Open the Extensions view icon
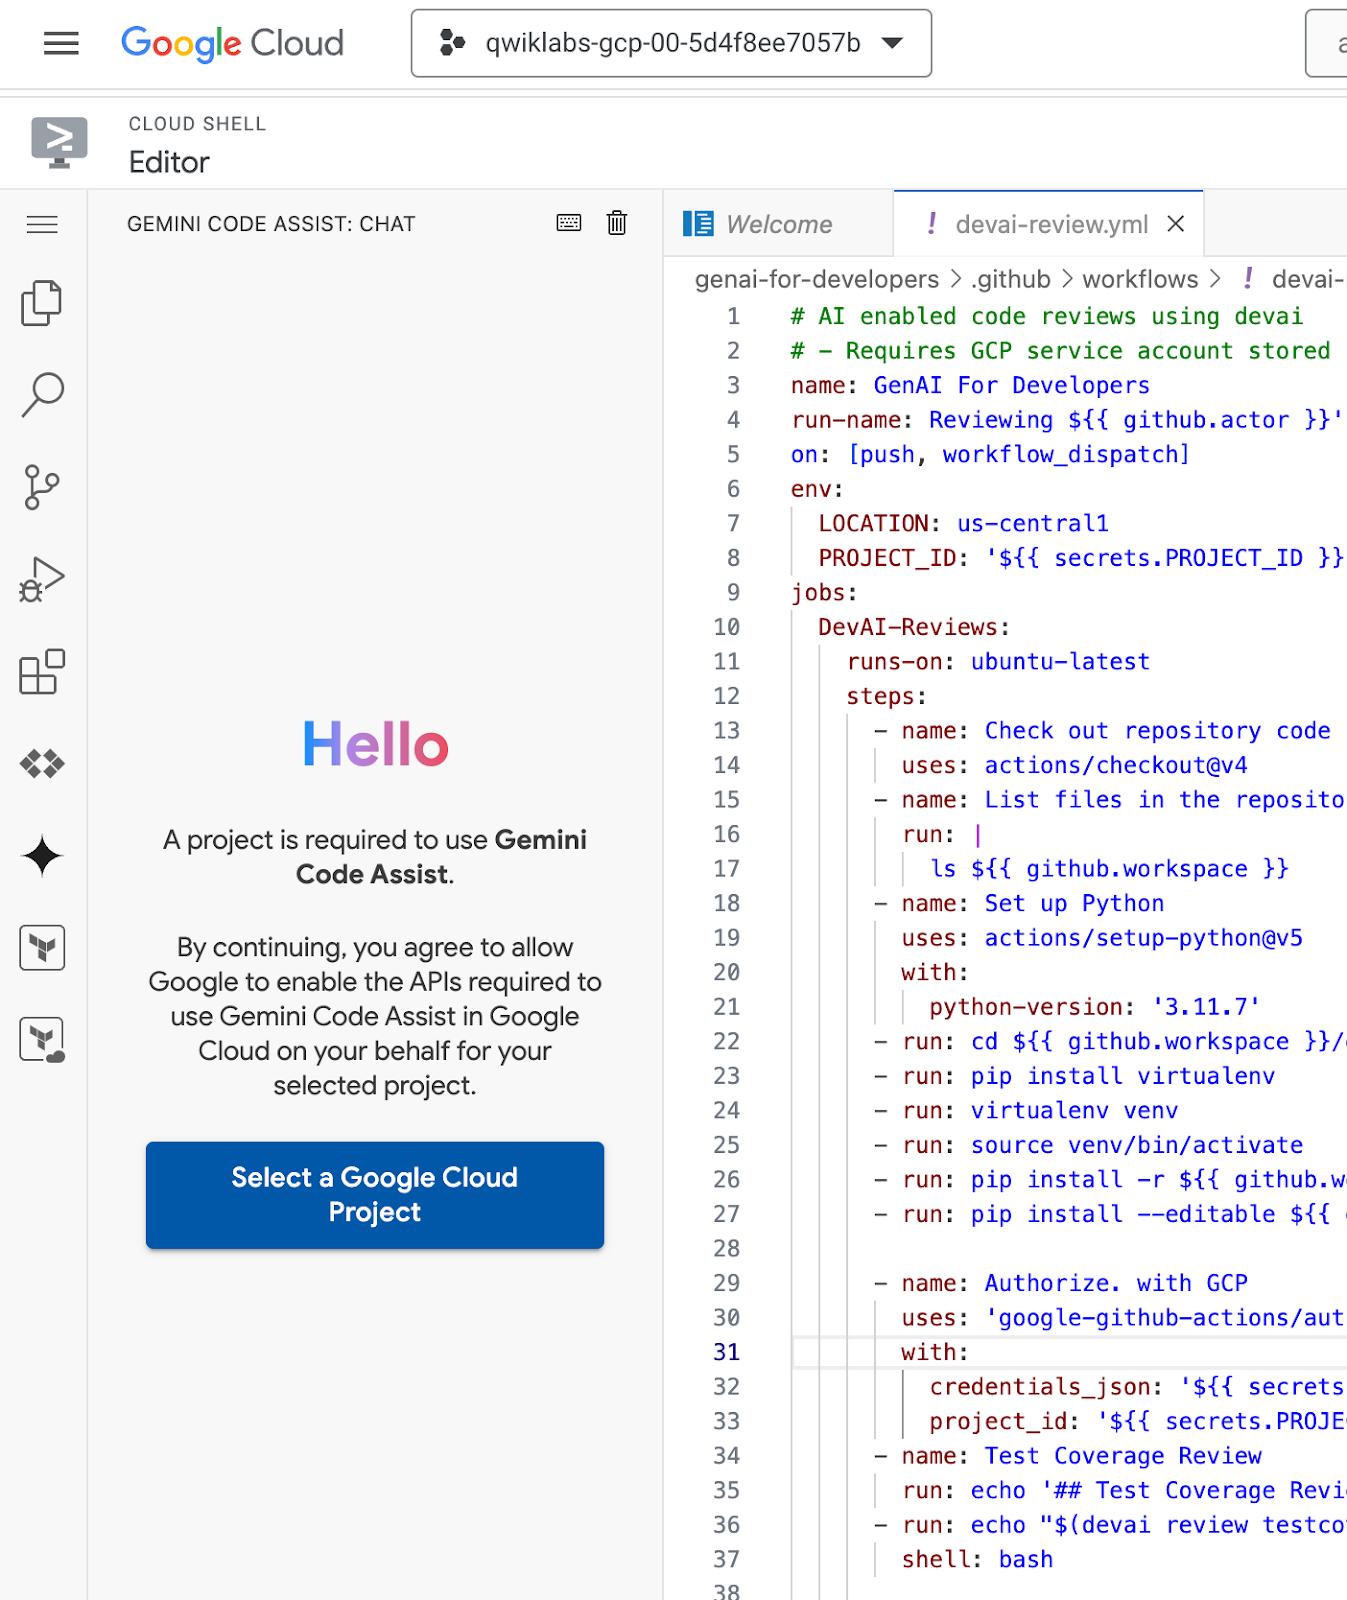Screen dimensions: 1347x1600 click(42, 672)
